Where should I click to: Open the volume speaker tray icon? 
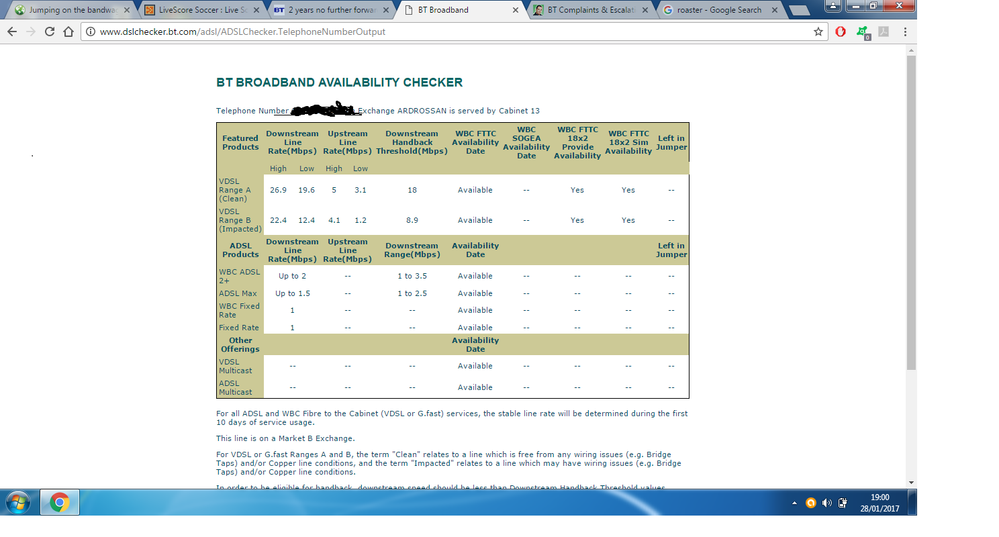[826, 503]
